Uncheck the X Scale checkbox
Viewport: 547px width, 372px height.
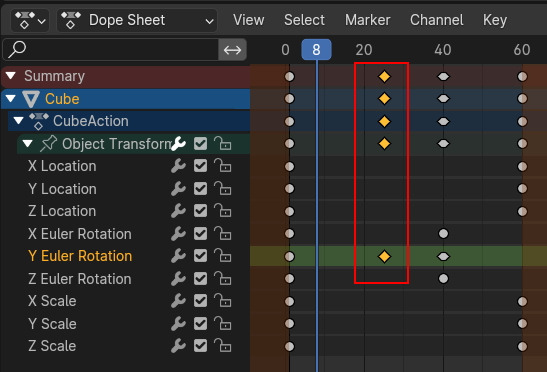200,301
